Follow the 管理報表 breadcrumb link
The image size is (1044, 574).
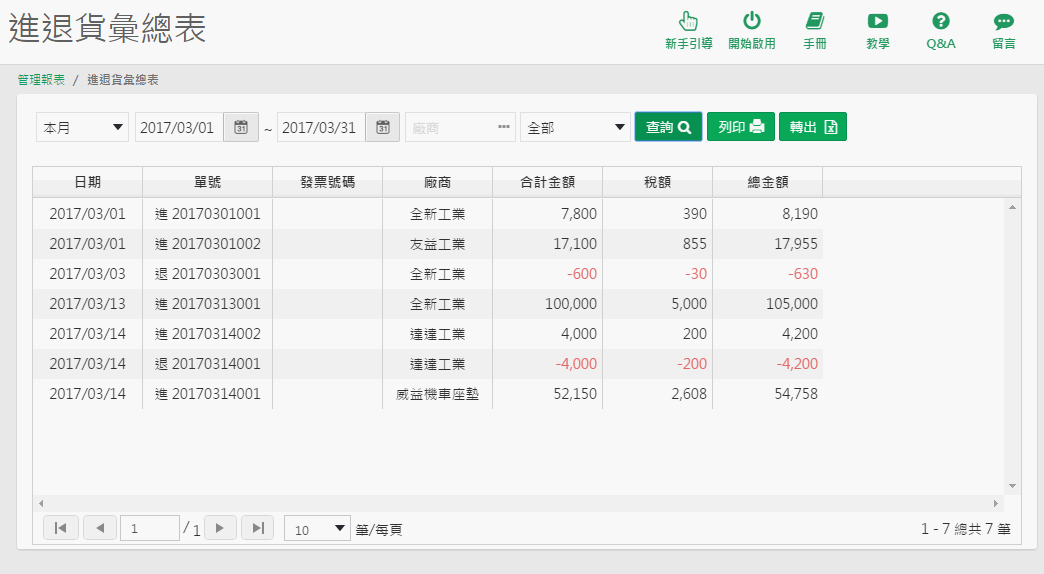[41, 80]
